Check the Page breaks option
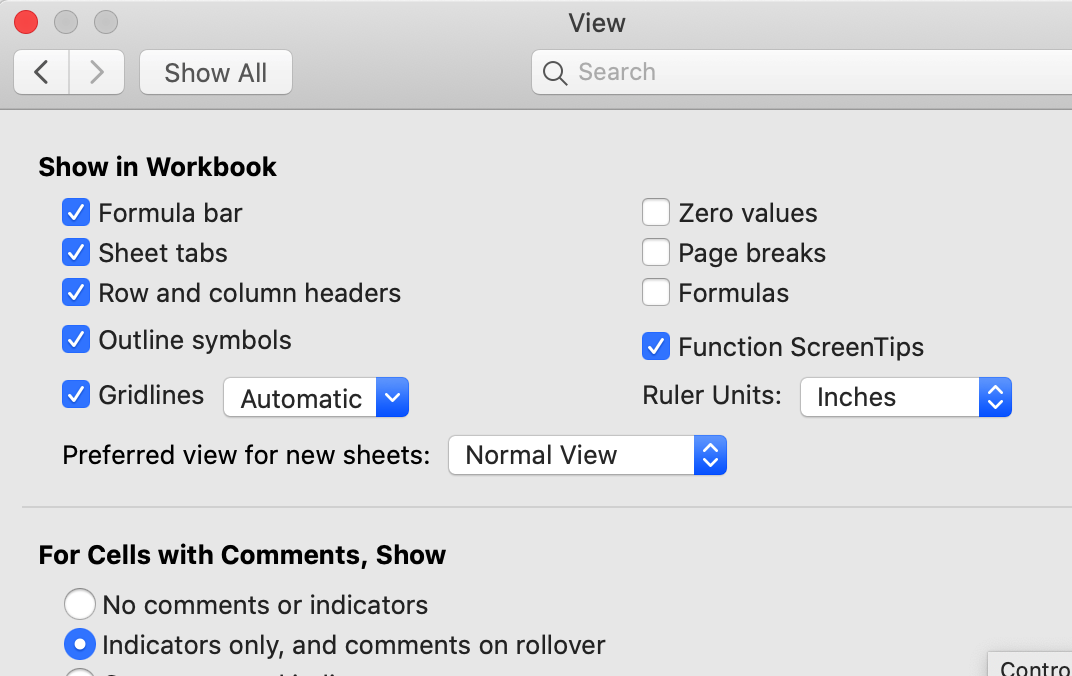This screenshot has height=676, width=1072. [656, 253]
